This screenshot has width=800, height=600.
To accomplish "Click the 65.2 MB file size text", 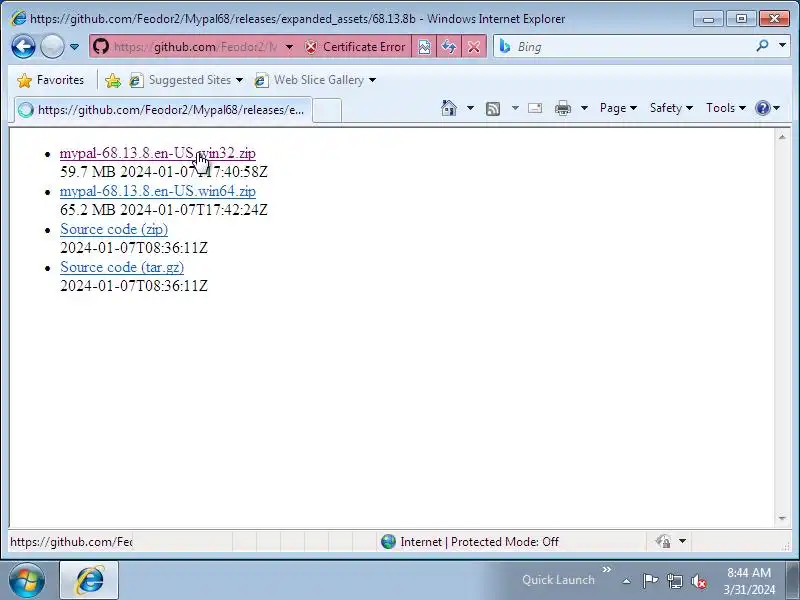I will tap(88, 210).
